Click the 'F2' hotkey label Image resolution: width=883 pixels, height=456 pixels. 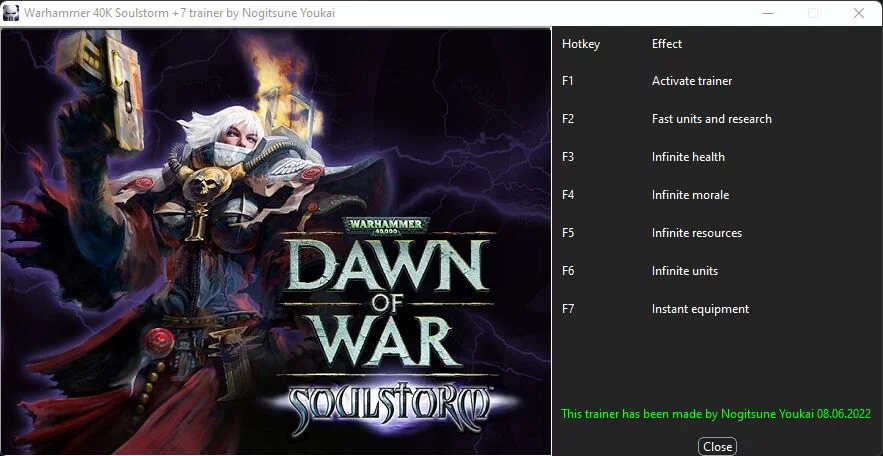click(x=568, y=119)
